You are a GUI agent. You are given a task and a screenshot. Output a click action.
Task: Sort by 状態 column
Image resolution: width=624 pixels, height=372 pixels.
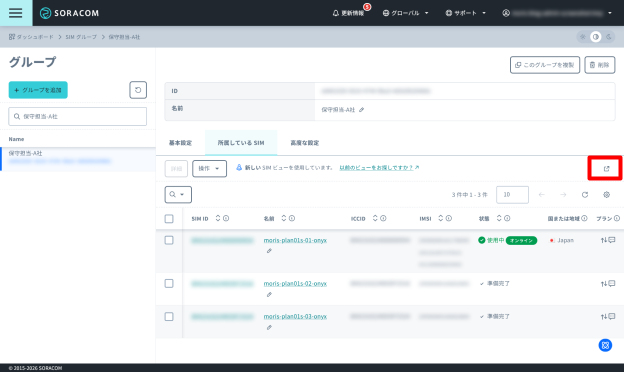tap(499, 218)
